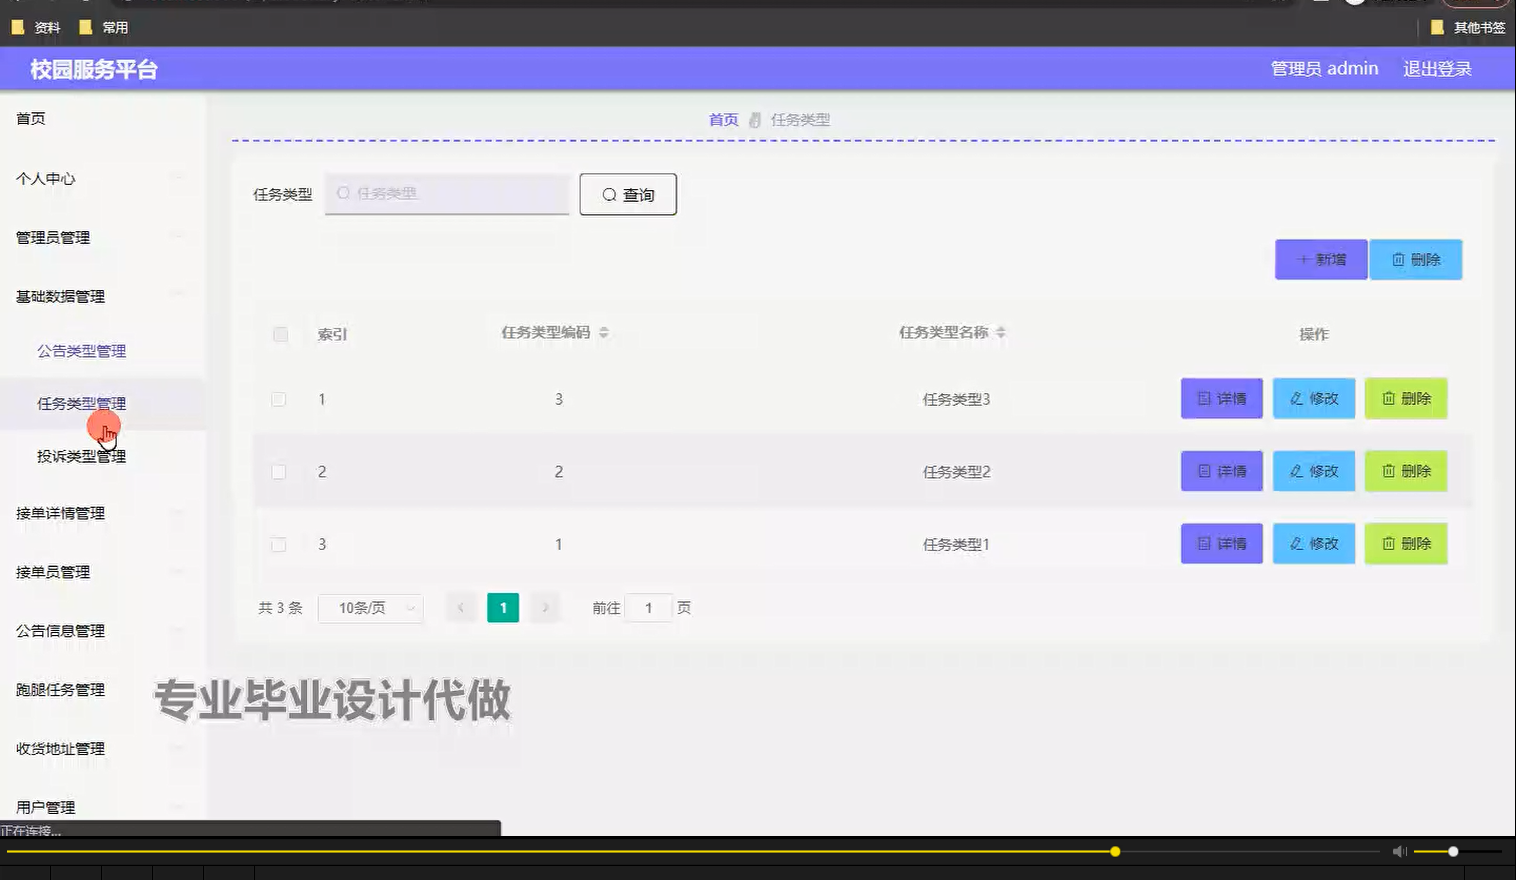
Task: Click 首页 breadcrumb link
Action: pos(723,120)
